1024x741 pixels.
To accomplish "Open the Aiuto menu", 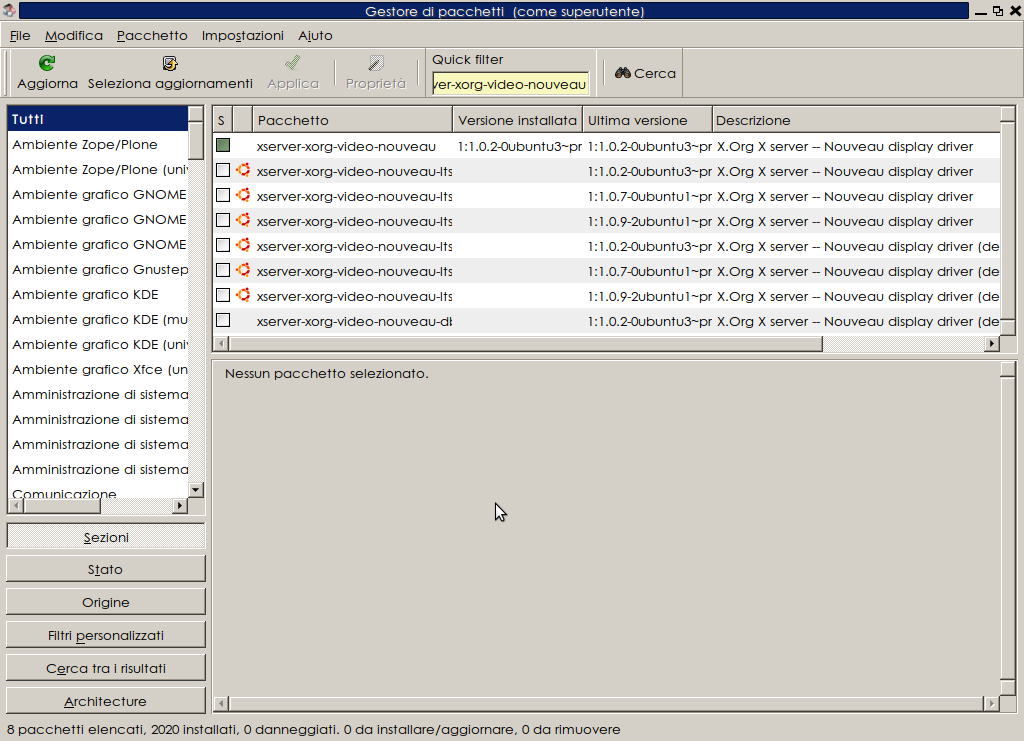I will coord(315,35).
